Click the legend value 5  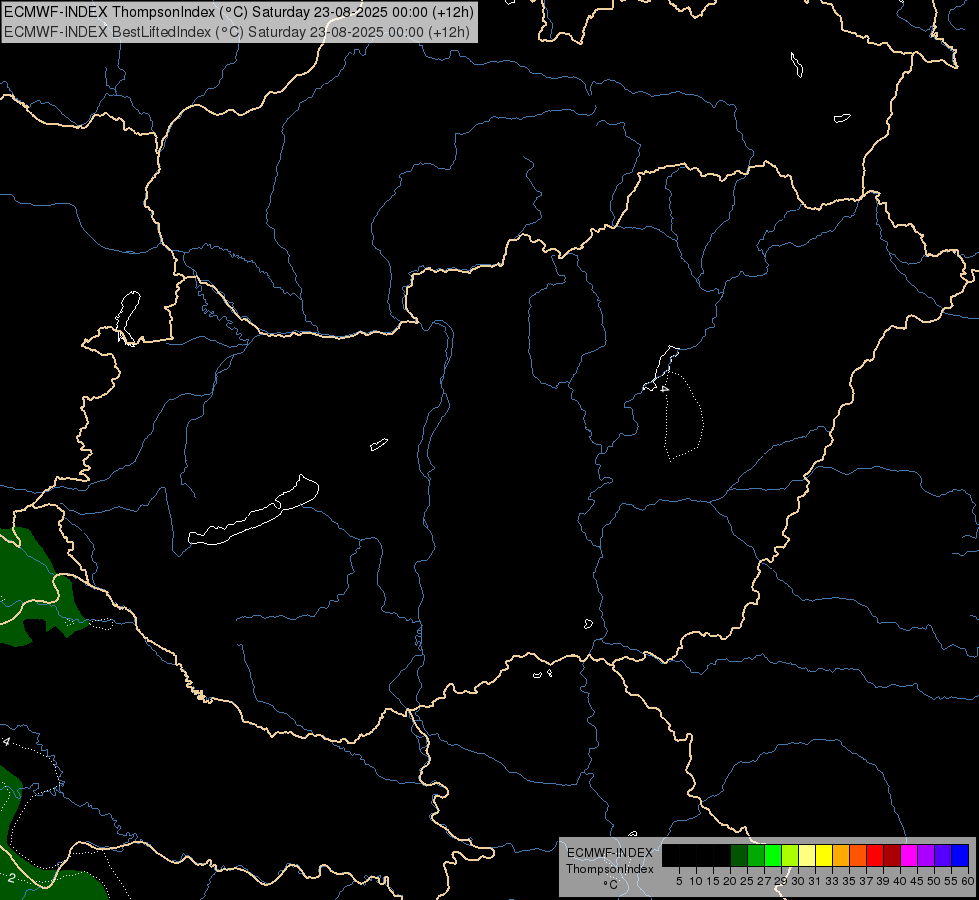point(679,881)
